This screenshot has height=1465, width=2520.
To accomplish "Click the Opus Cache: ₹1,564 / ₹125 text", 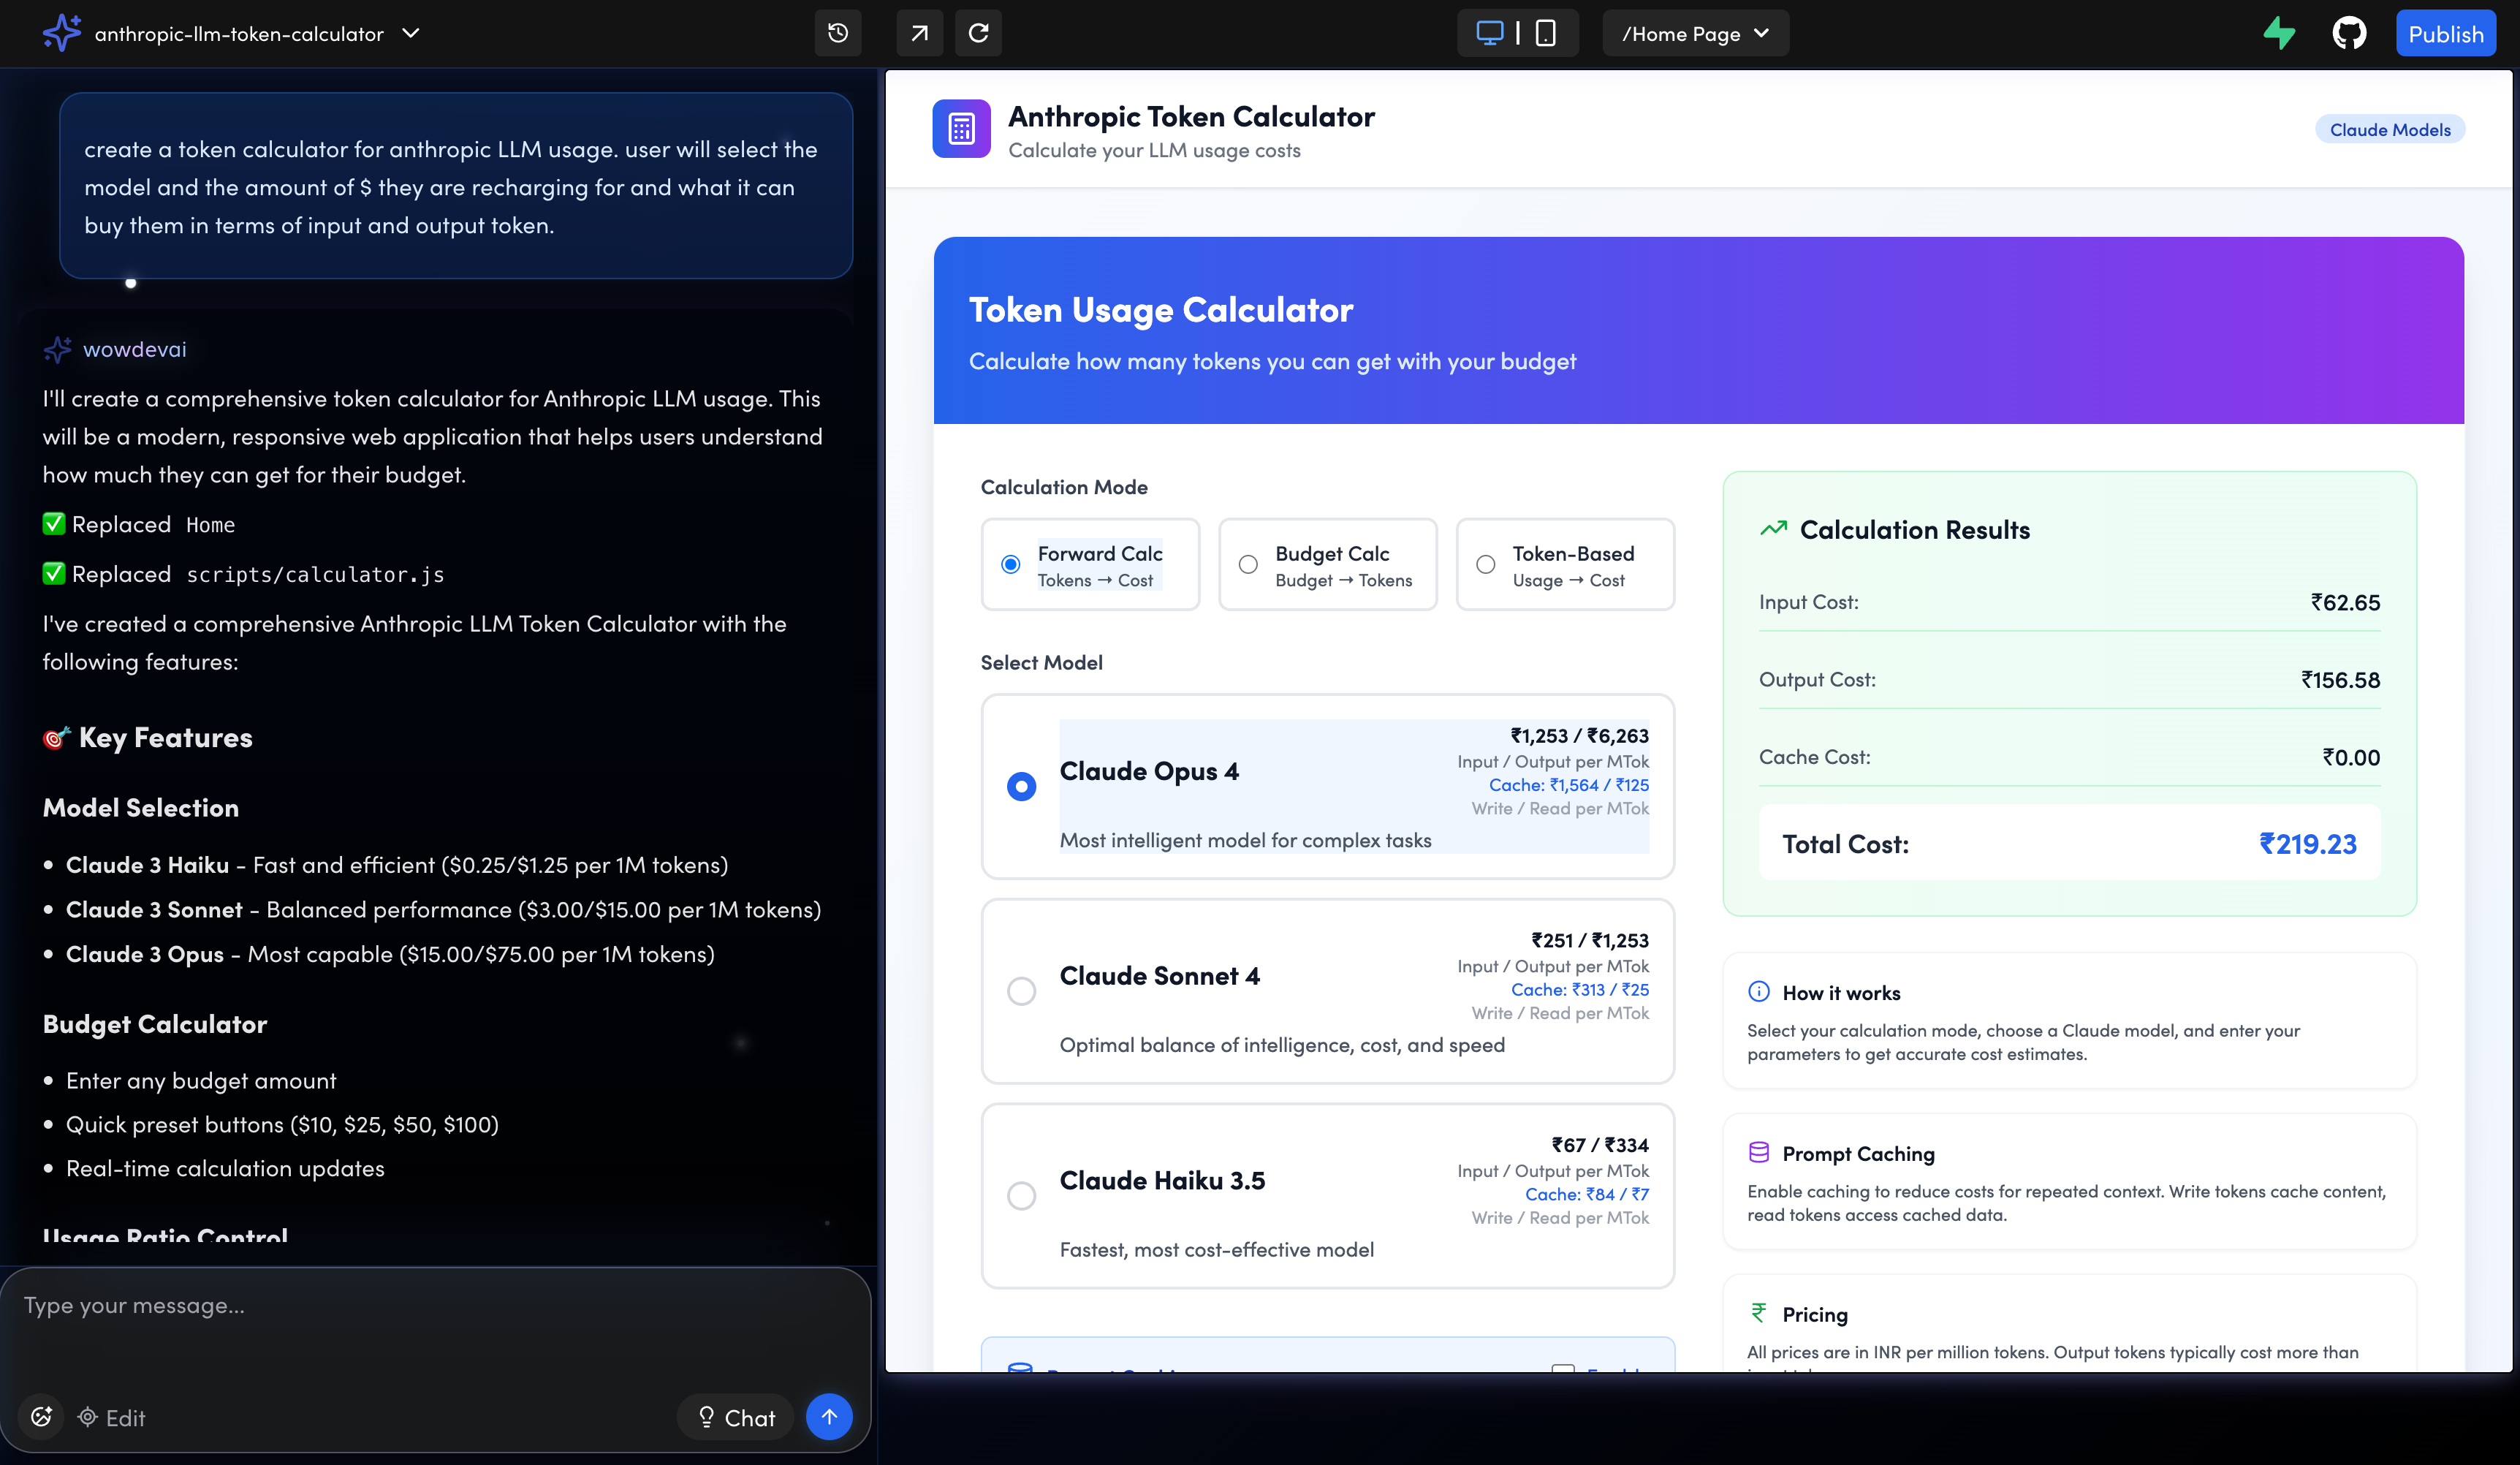I will pos(1568,785).
